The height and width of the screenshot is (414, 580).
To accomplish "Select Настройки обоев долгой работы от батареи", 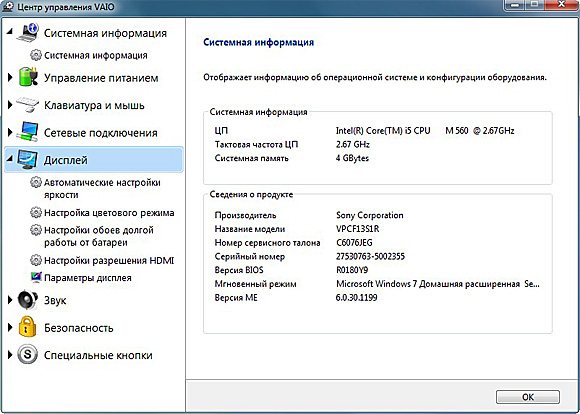I will click(99, 236).
